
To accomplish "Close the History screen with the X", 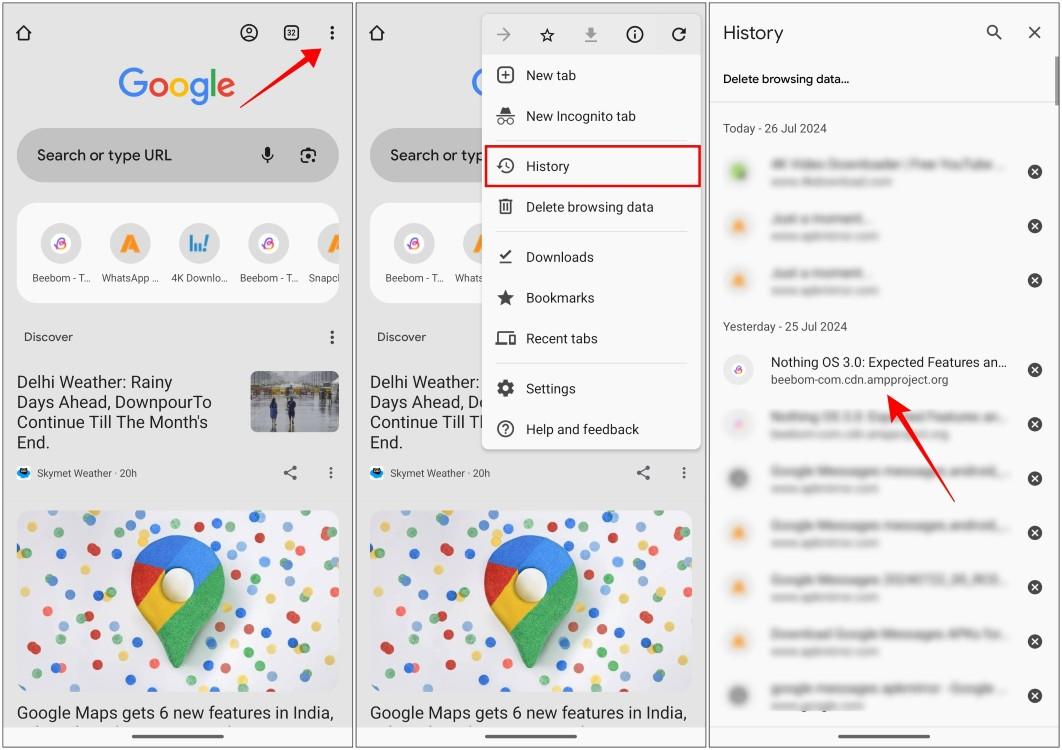I will tap(1034, 32).
